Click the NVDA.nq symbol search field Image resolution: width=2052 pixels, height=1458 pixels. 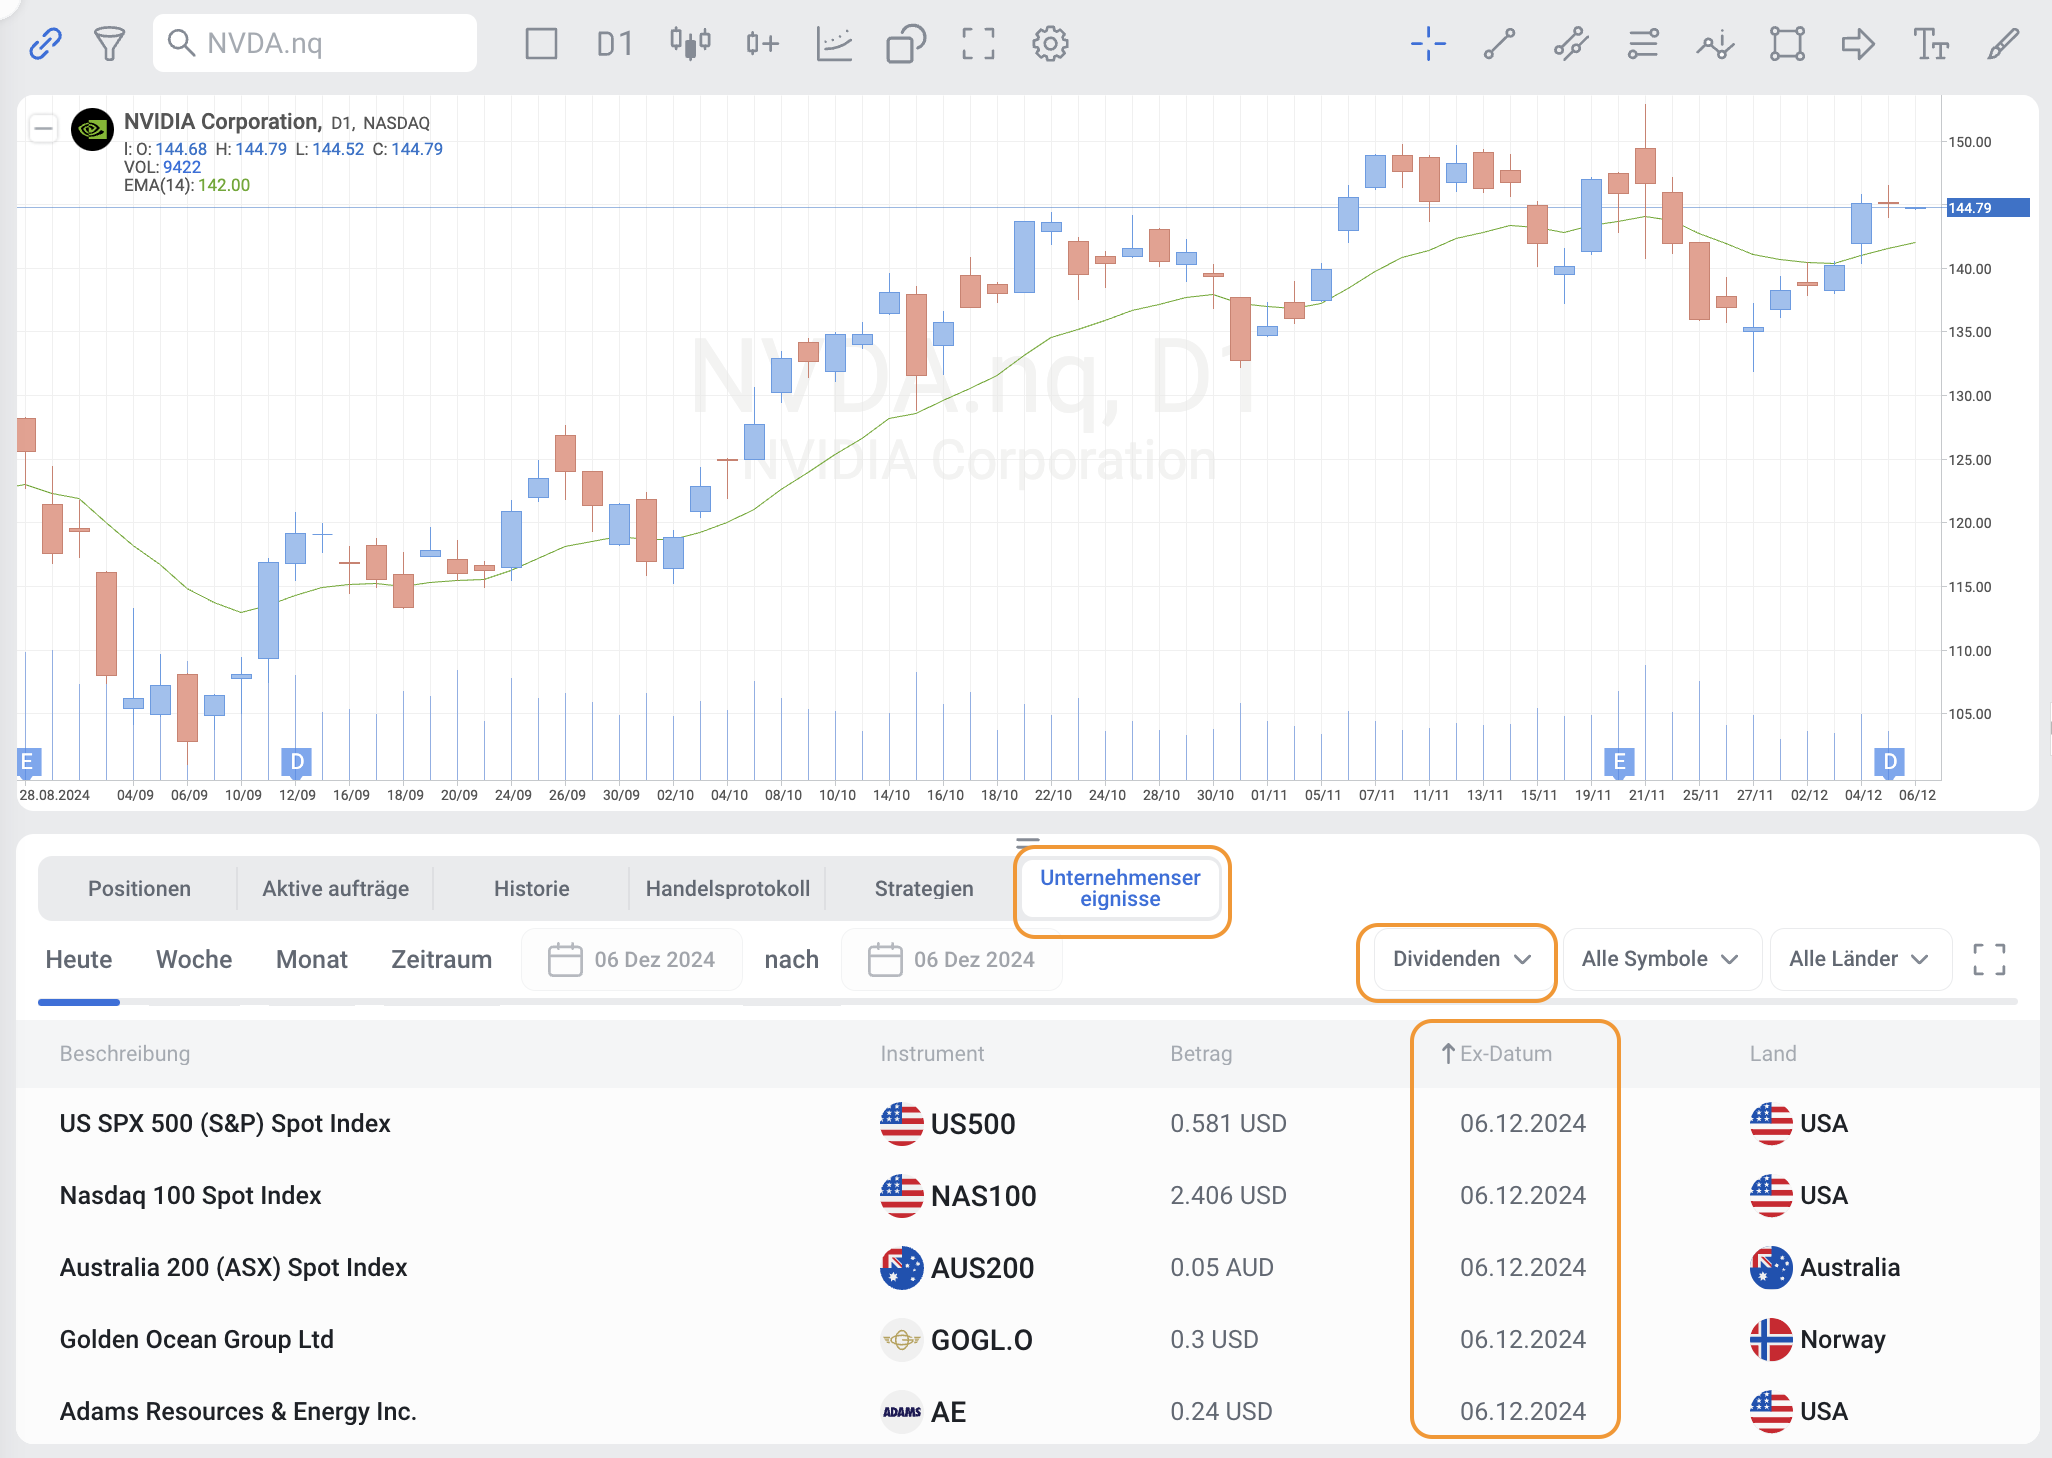pyautogui.click(x=314, y=43)
